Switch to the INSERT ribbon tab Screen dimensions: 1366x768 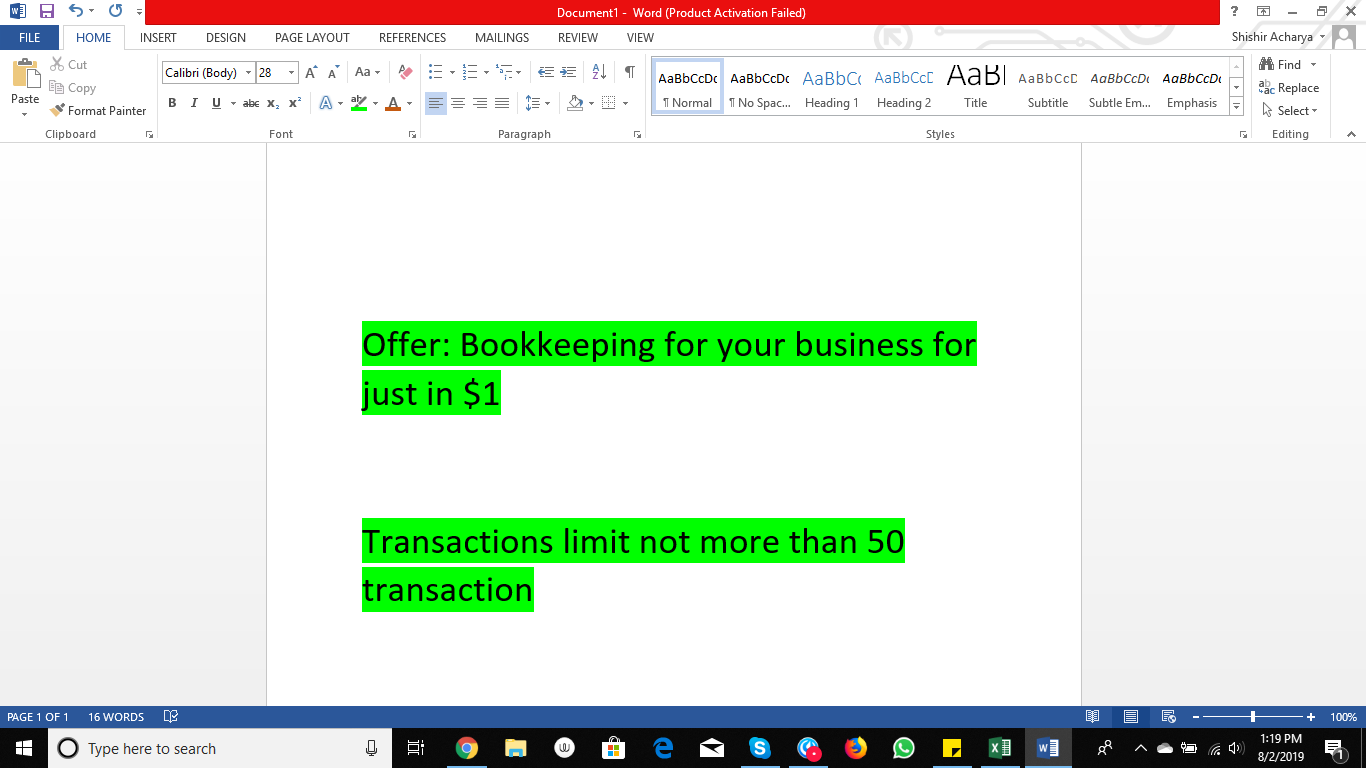(158, 37)
